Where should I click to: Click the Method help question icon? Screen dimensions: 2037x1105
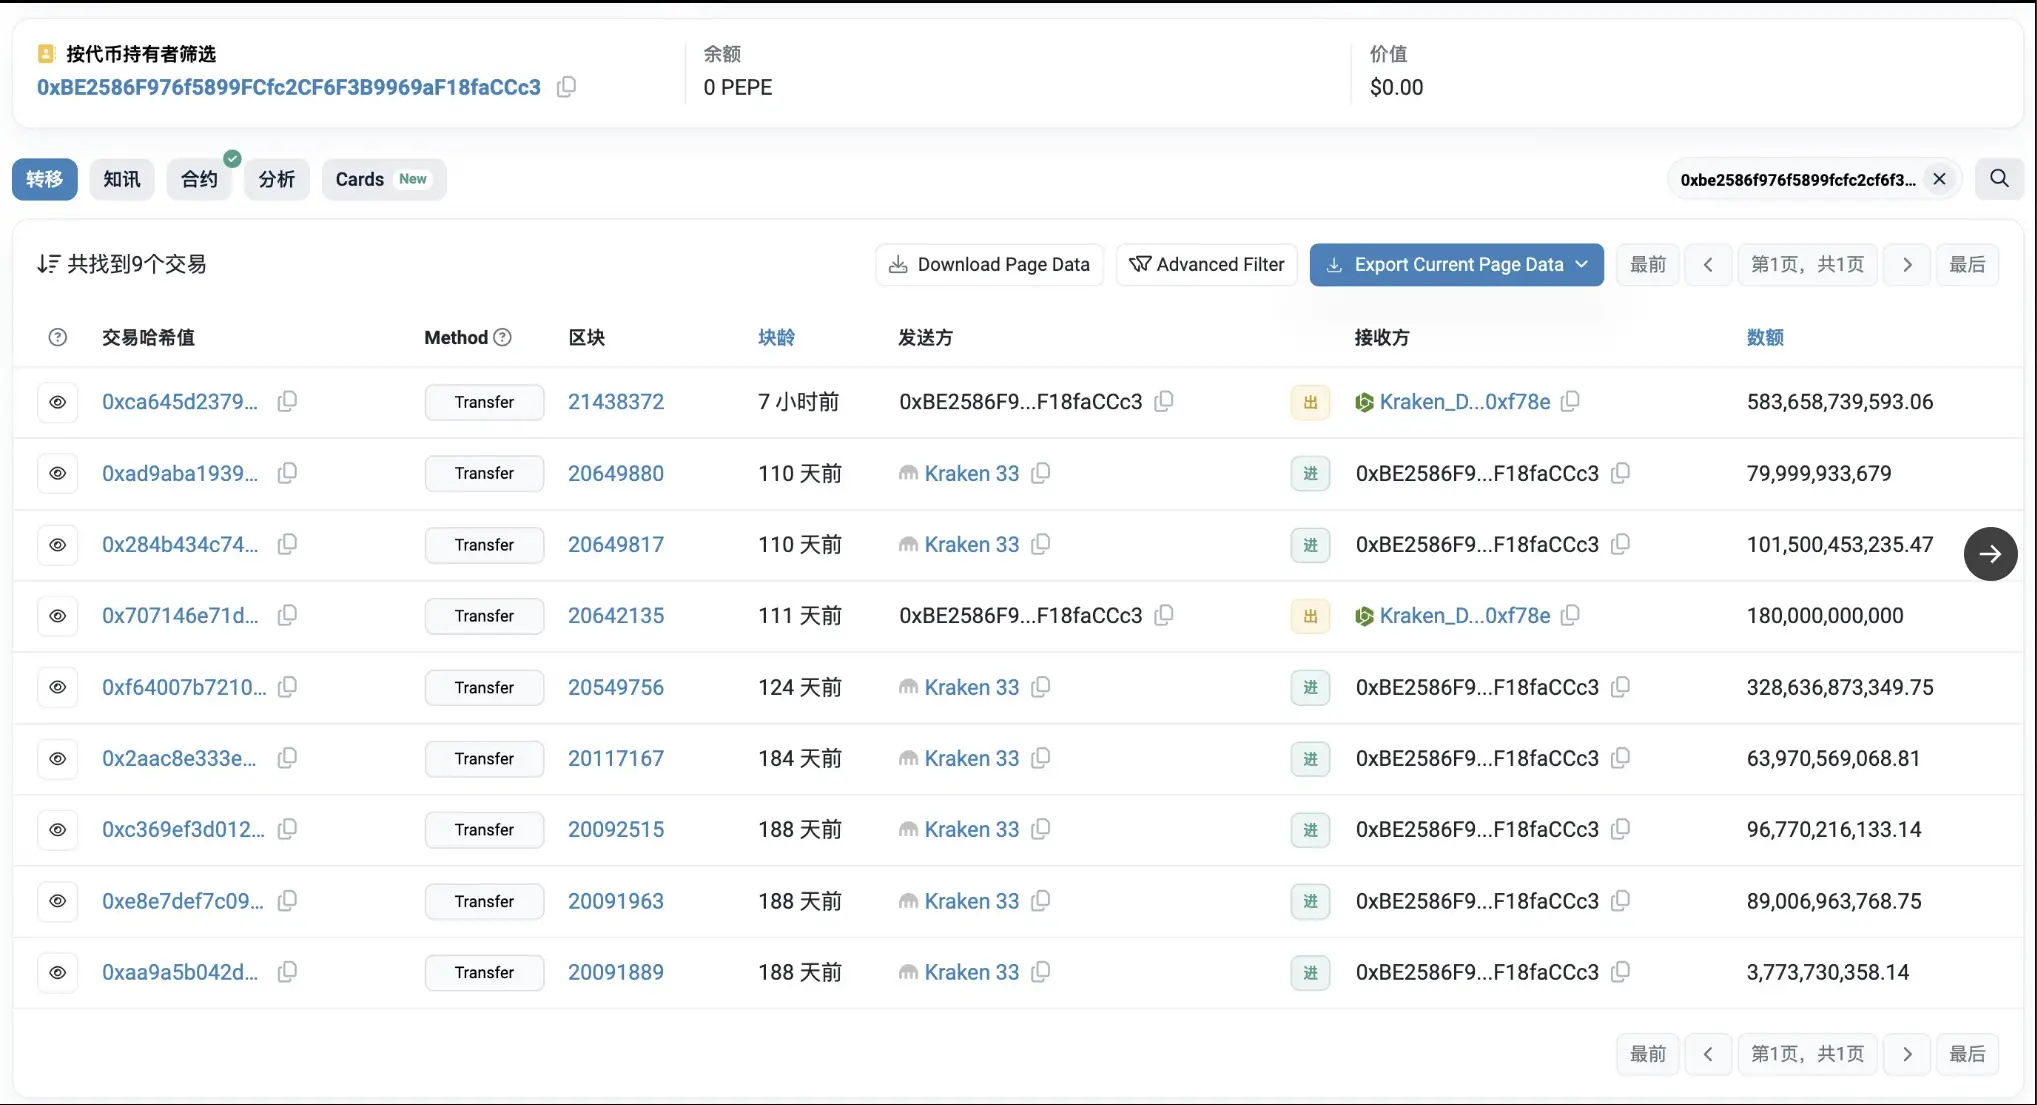pyautogui.click(x=503, y=338)
